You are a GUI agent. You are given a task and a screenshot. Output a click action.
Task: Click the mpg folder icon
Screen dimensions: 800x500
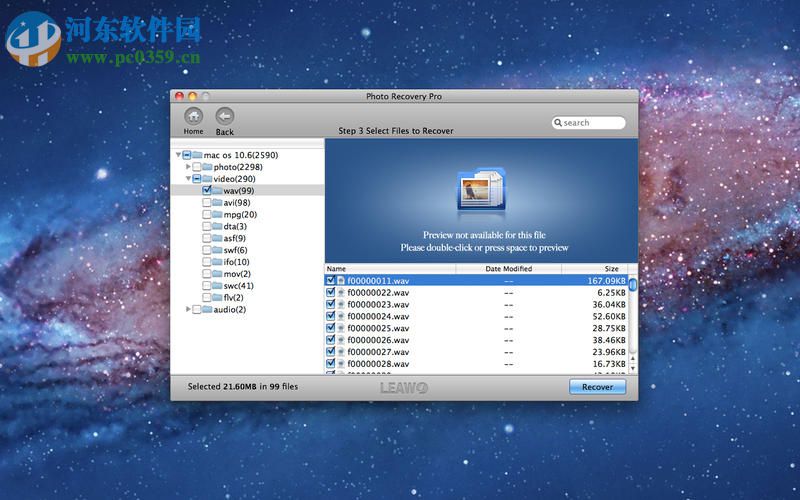pyautogui.click(x=217, y=214)
